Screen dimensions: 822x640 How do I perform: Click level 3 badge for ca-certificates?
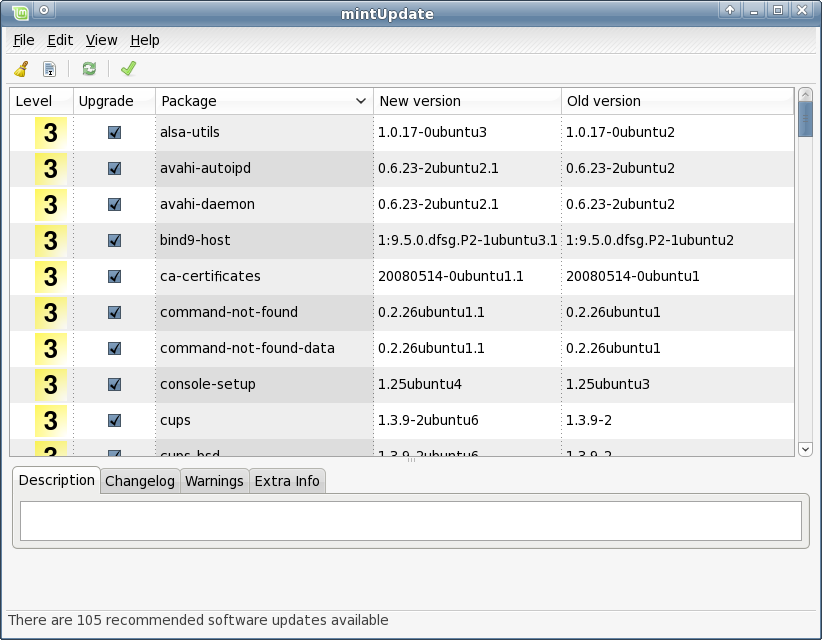tap(50, 277)
